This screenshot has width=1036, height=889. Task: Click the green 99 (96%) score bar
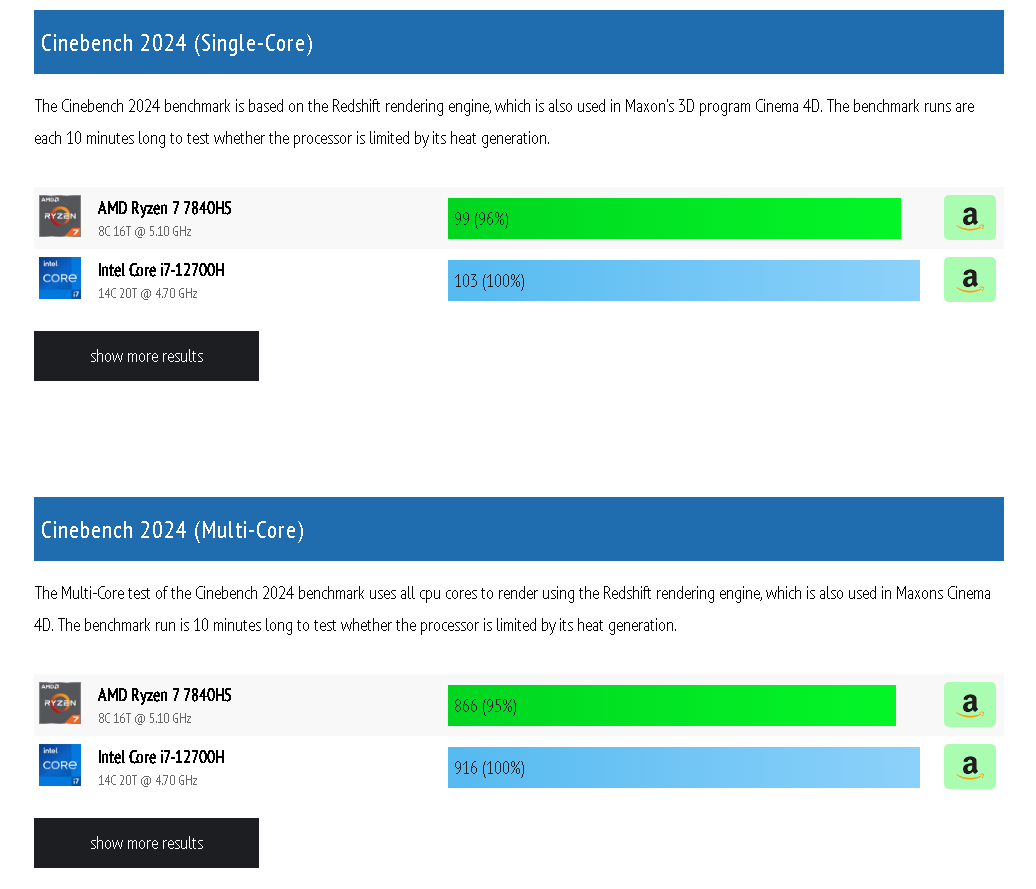point(674,219)
